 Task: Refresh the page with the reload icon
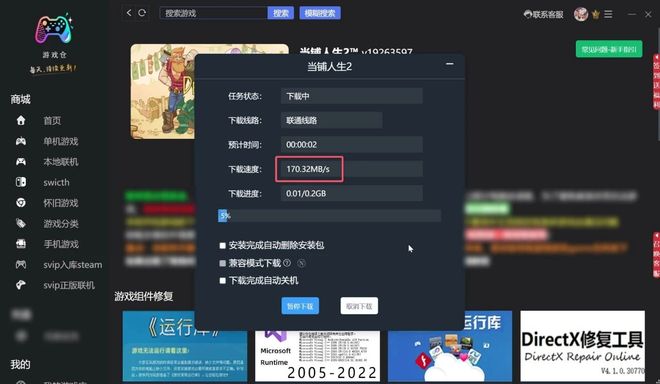click(142, 13)
